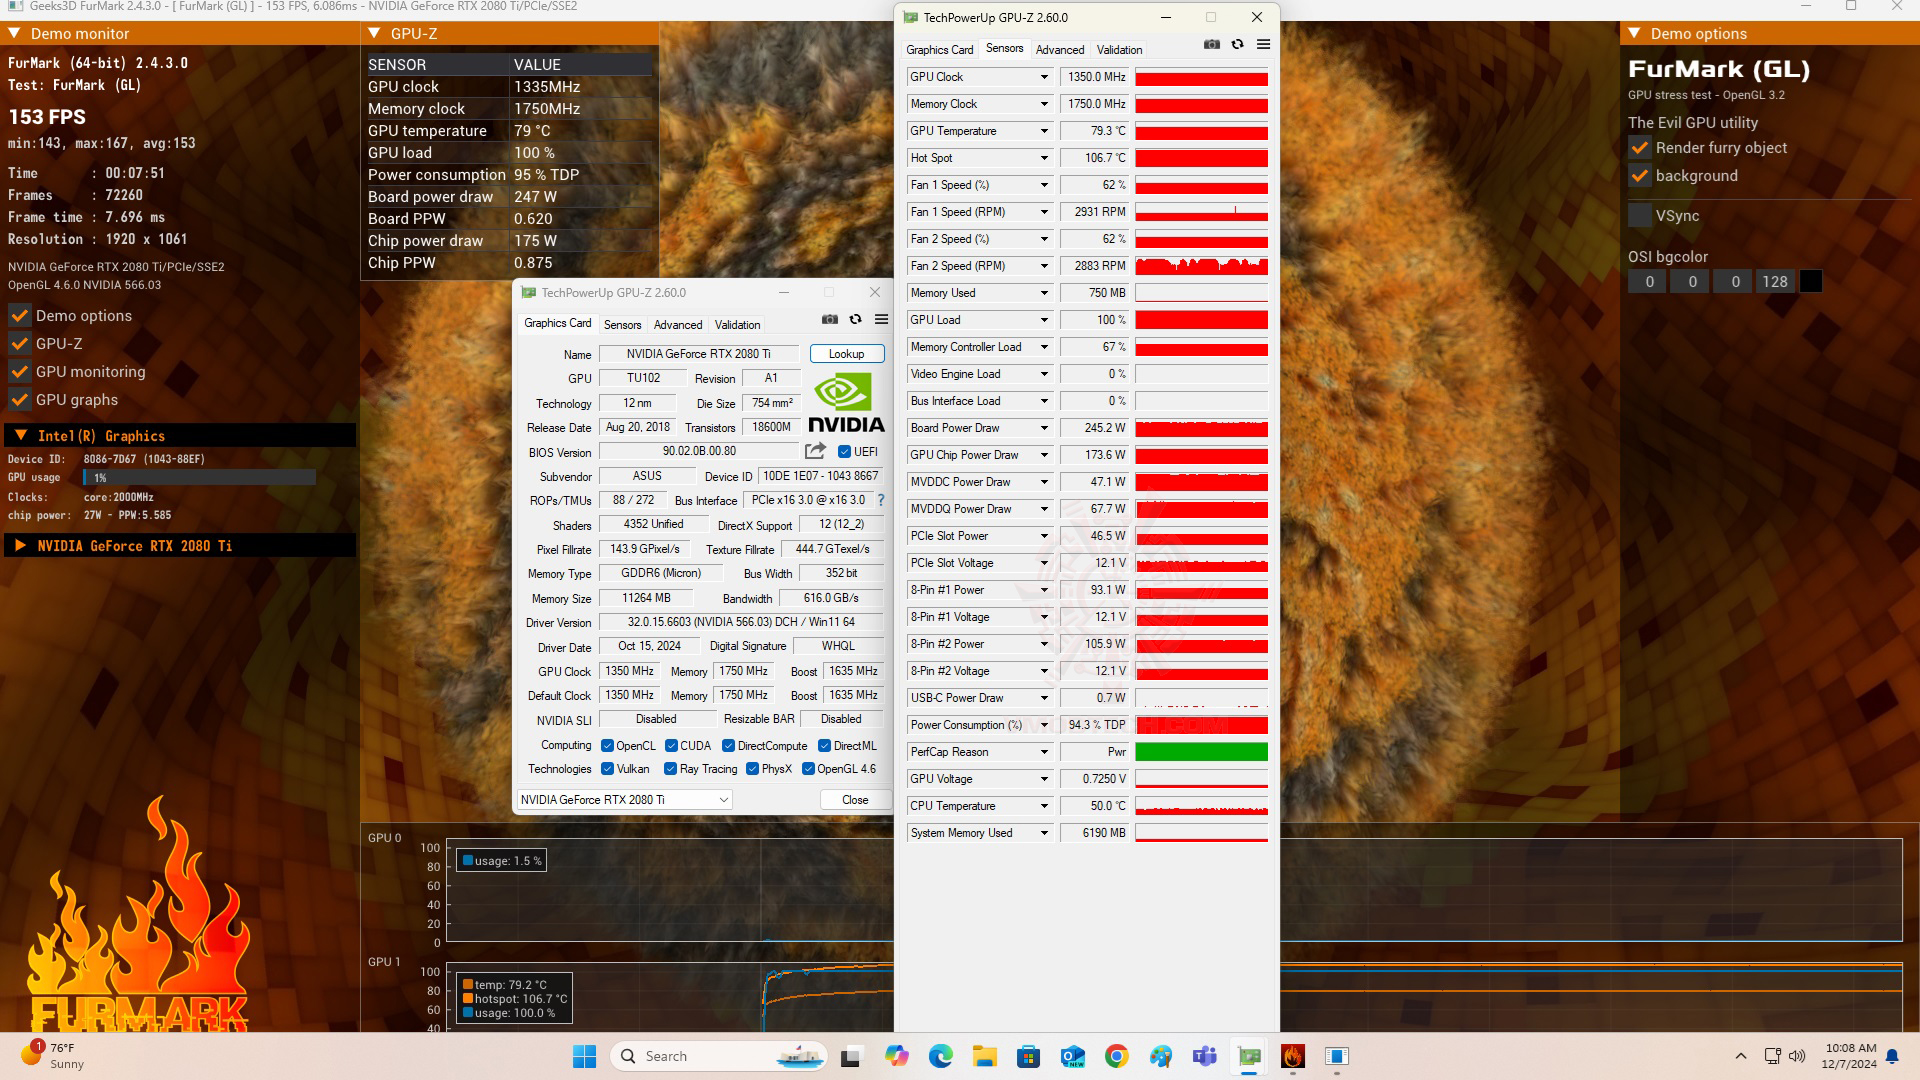Open Google Chrome from the taskbar
The height and width of the screenshot is (1080, 1920).
(x=1116, y=1056)
